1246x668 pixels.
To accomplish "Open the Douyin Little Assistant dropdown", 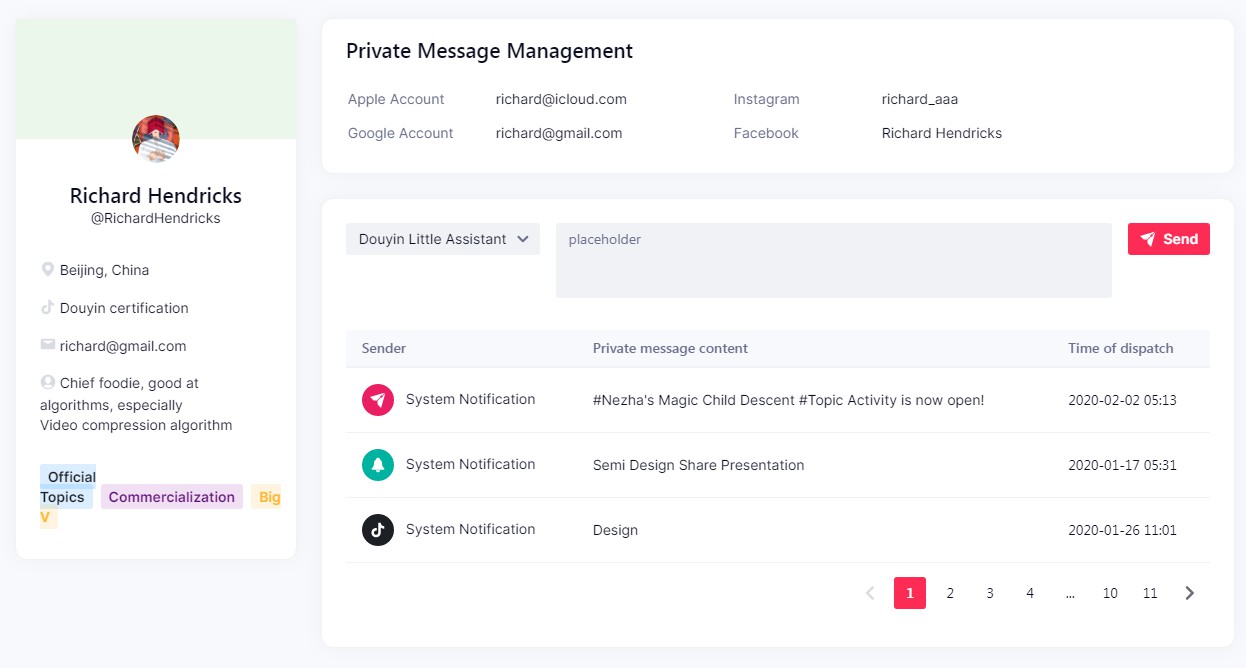I will pyautogui.click(x=443, y=239).
